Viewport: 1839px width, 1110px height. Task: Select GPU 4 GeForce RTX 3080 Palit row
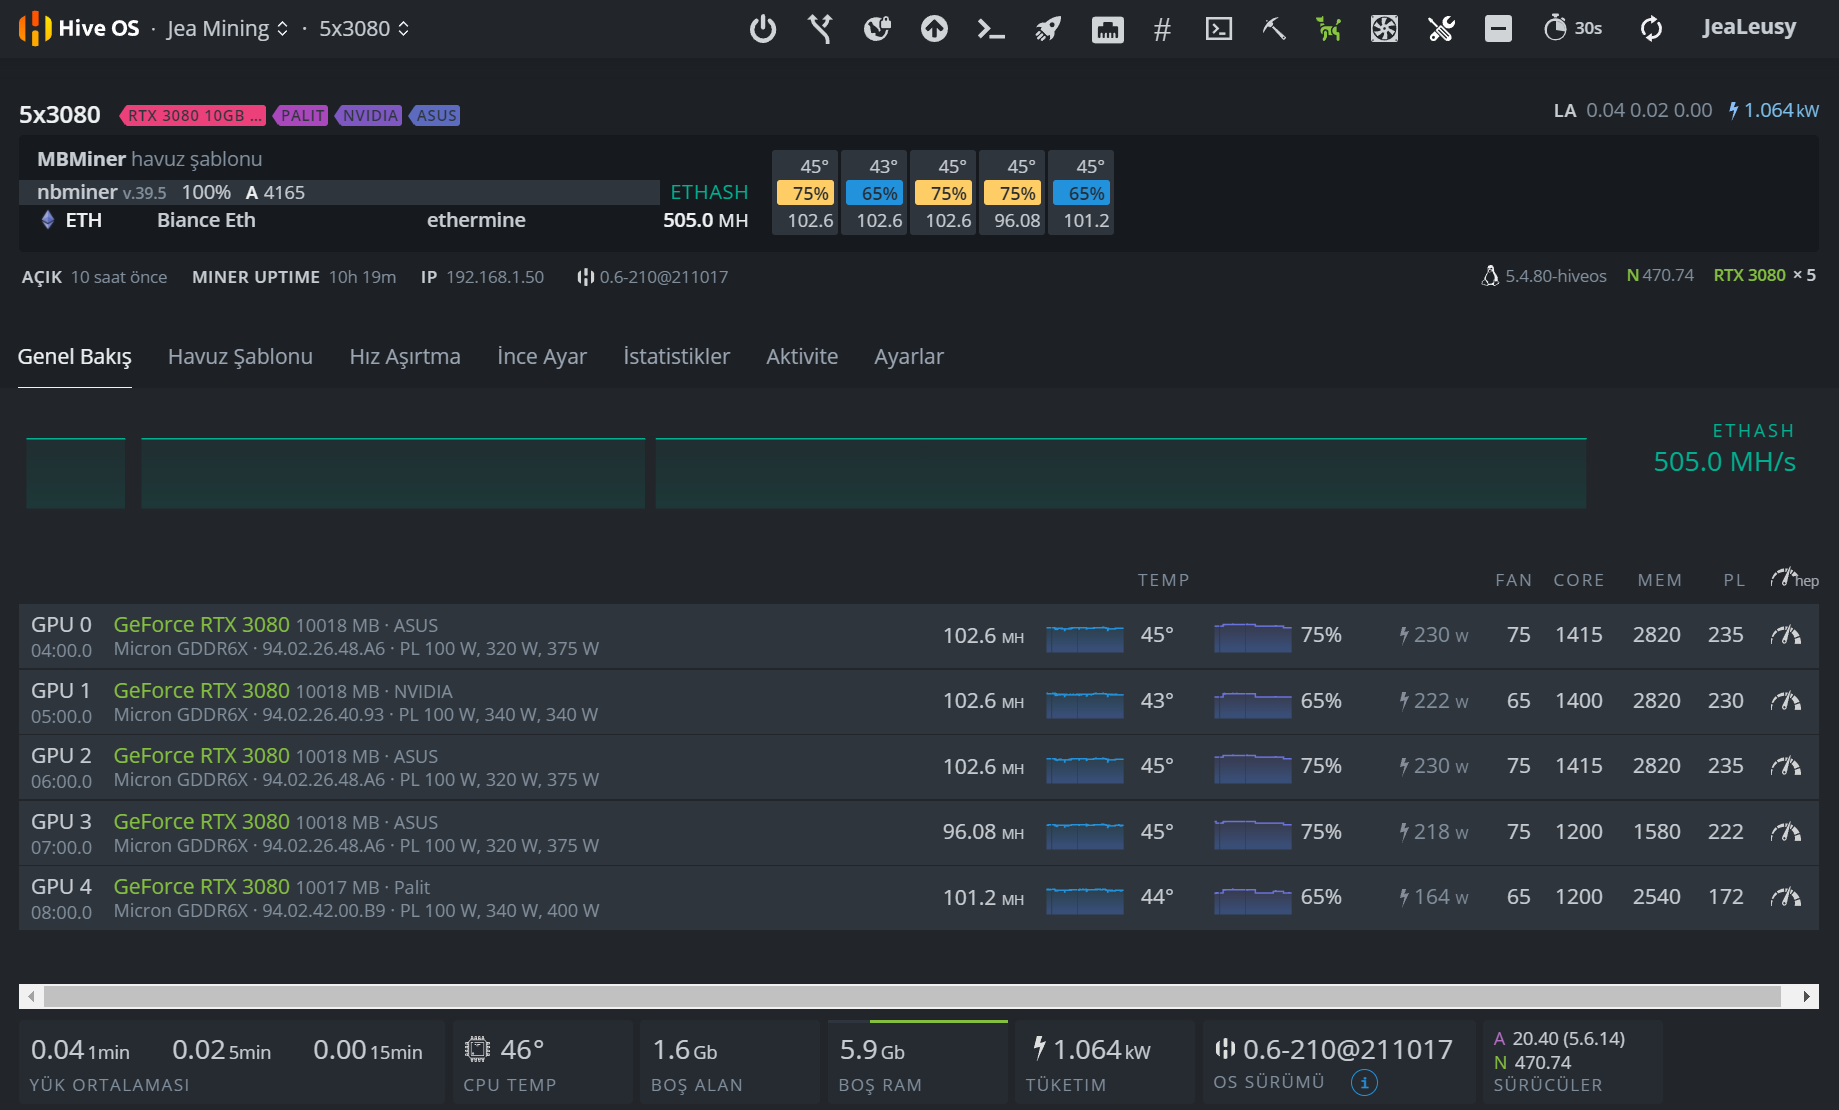point(918,897)
